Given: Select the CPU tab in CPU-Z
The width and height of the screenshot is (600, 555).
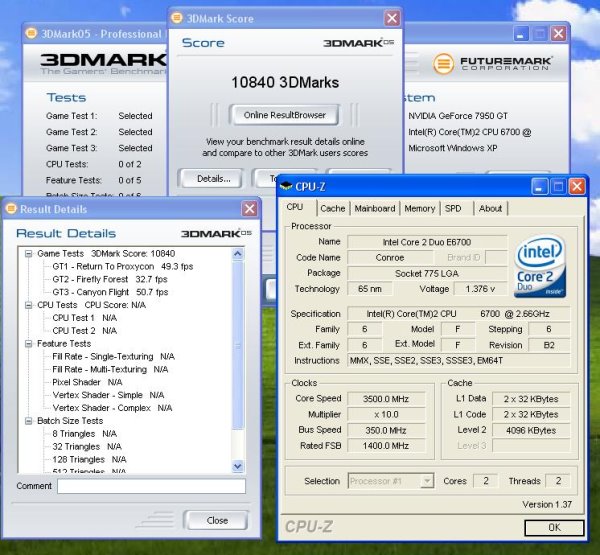Looking at the screenshot, I should [x=295, y=207].
